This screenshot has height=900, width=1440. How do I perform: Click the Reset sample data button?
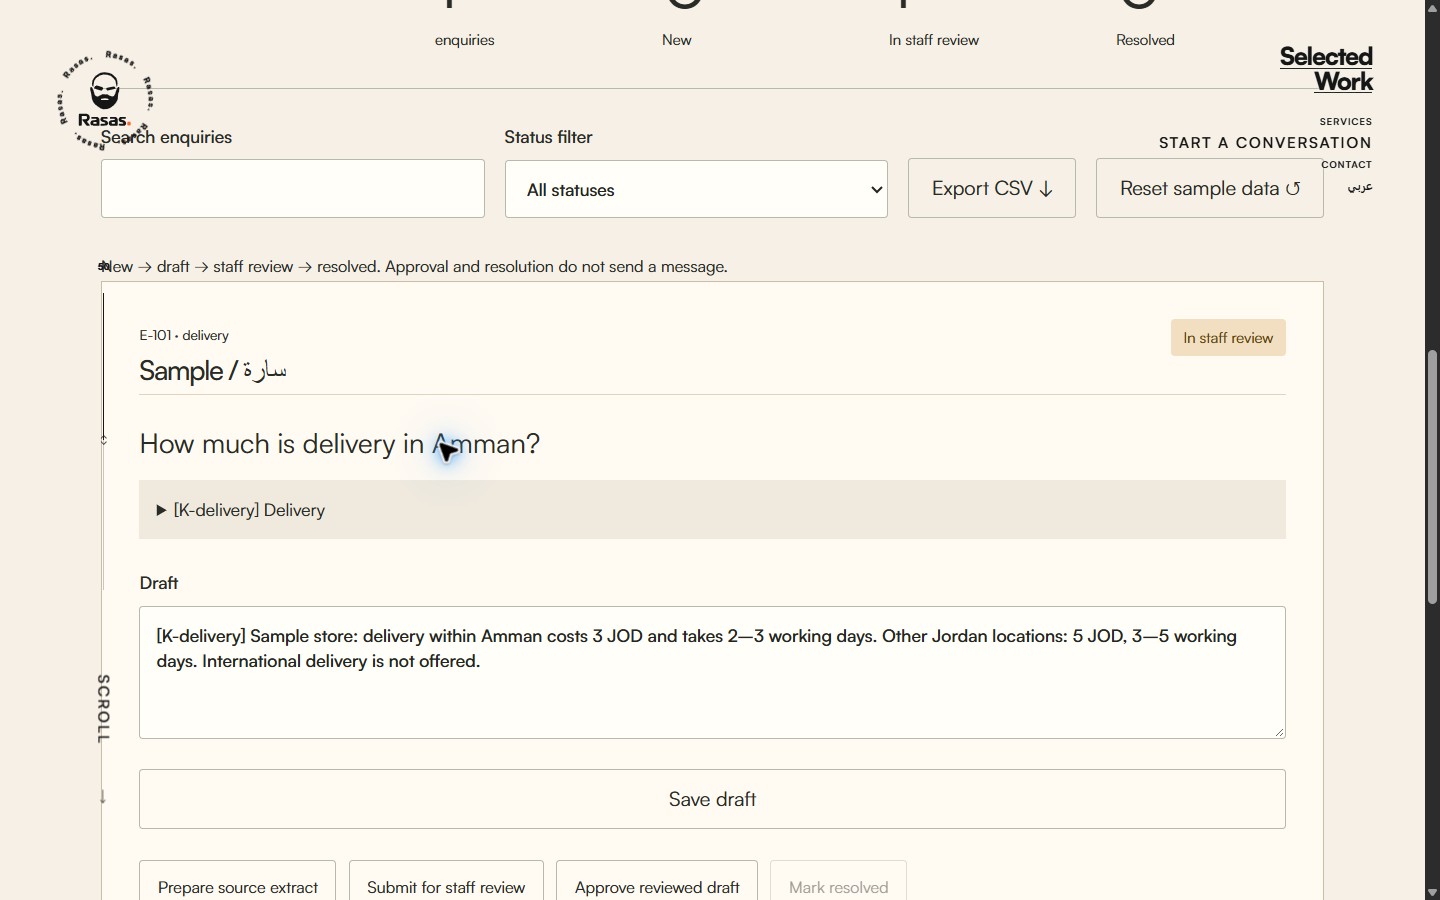click(1210, 188)
